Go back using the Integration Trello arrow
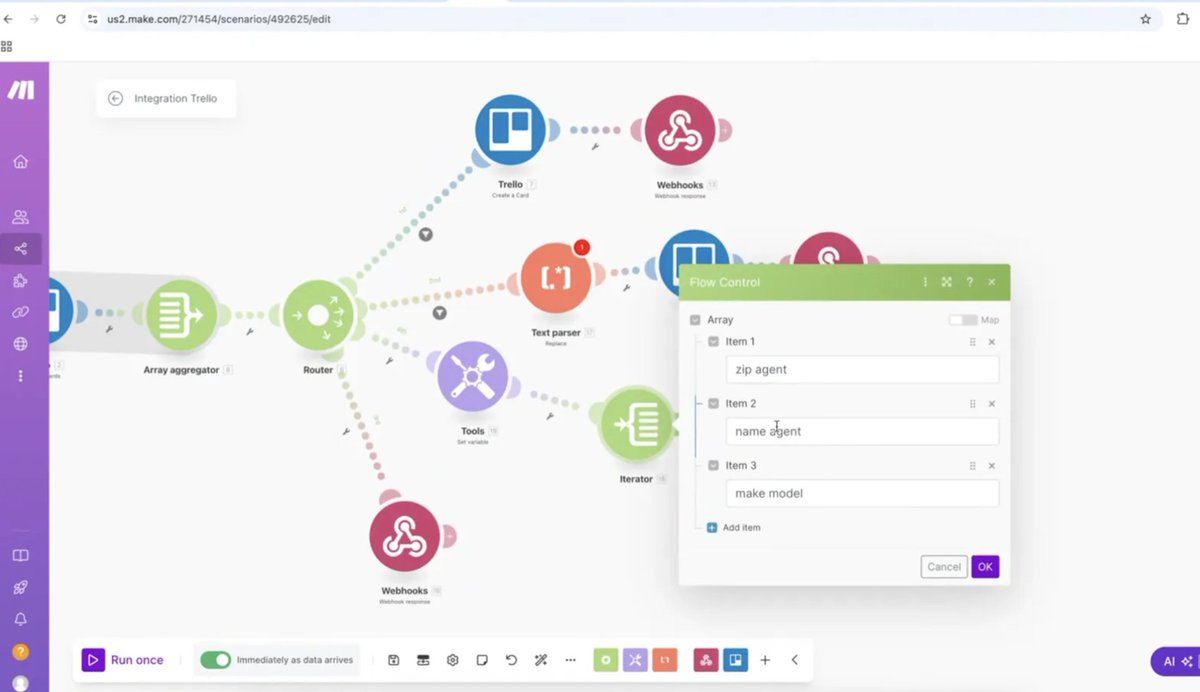 tap(115, 98)
